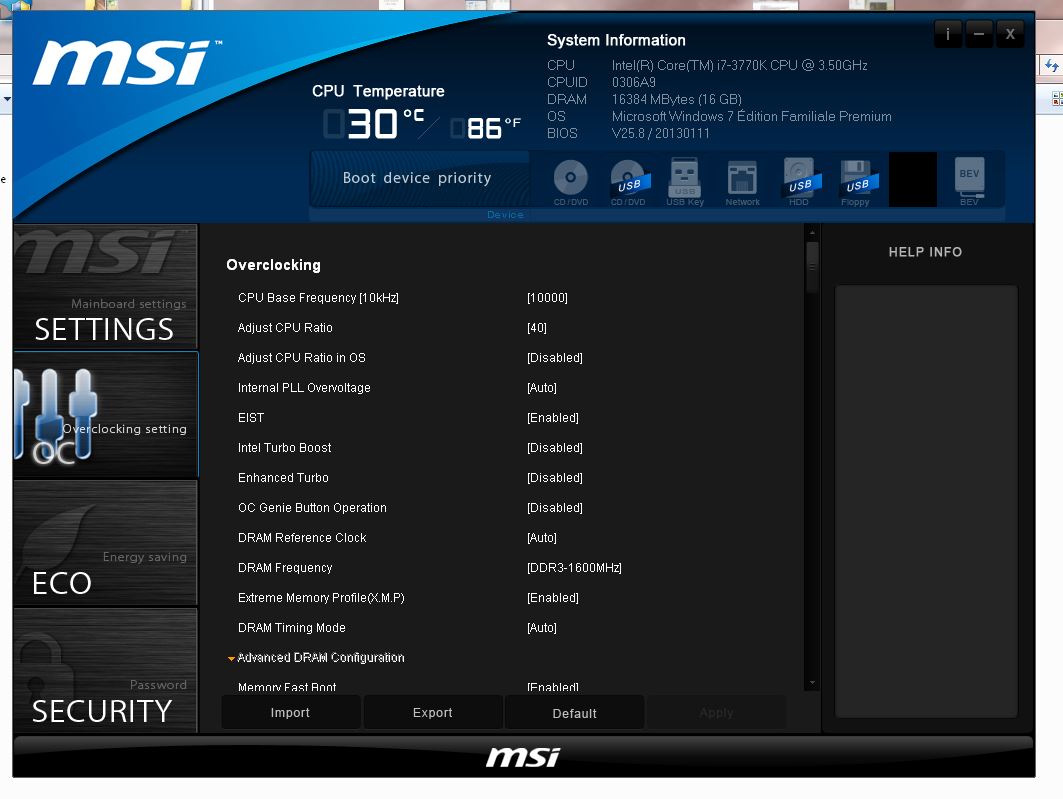Click the greyed-out Apply button
Screen dimensions: 1063x799
716,712
